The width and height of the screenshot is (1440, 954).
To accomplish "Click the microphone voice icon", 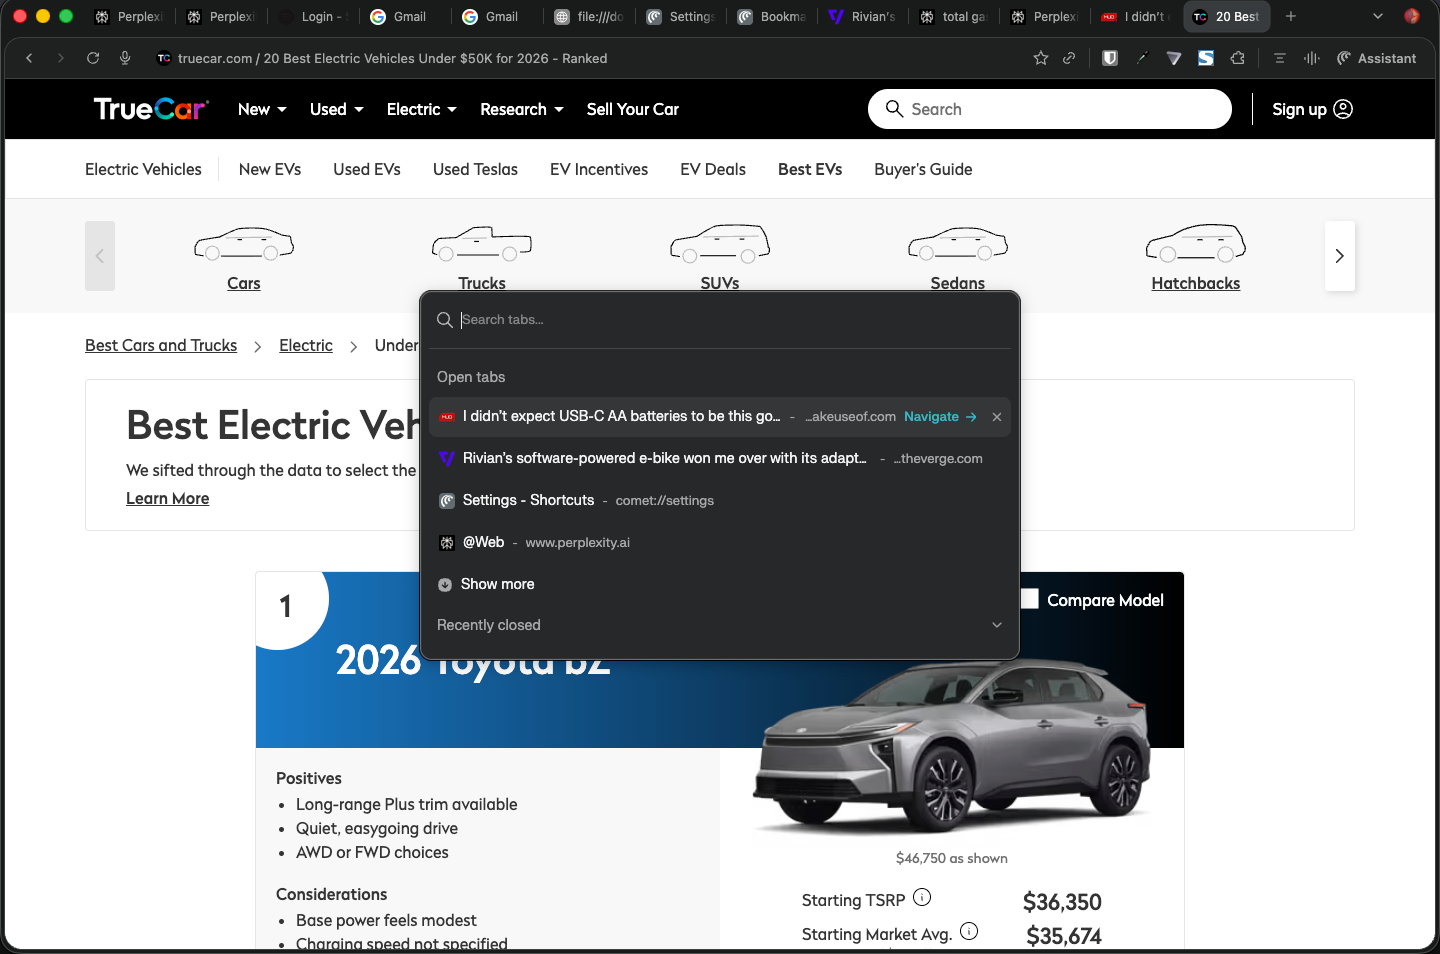I will point(125,58).
